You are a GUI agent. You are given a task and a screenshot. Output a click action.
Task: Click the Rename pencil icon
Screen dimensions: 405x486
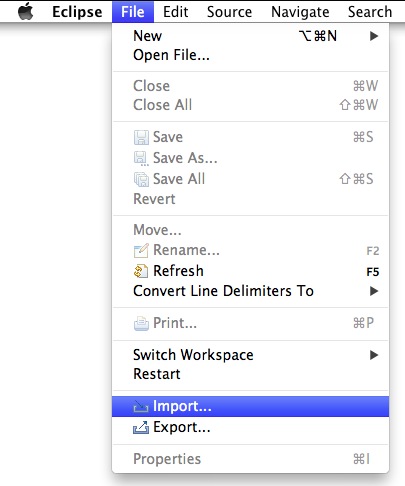coord(141,250)
